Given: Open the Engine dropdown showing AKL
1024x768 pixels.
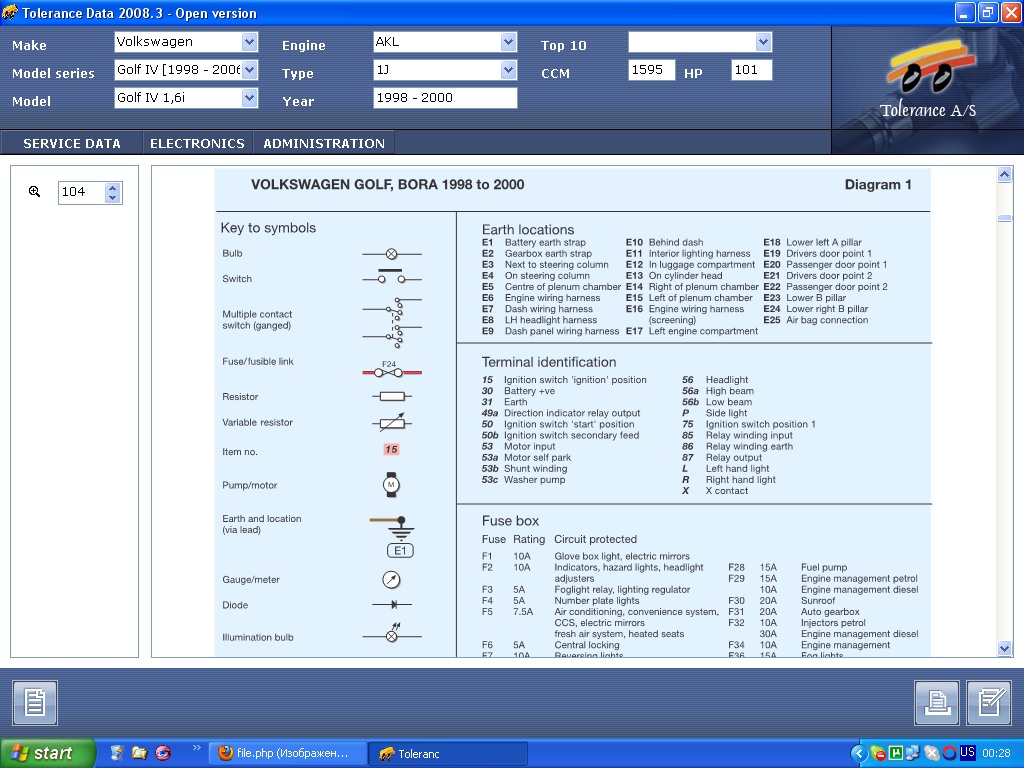Looking at the screenshot, I should click(508, 42).
